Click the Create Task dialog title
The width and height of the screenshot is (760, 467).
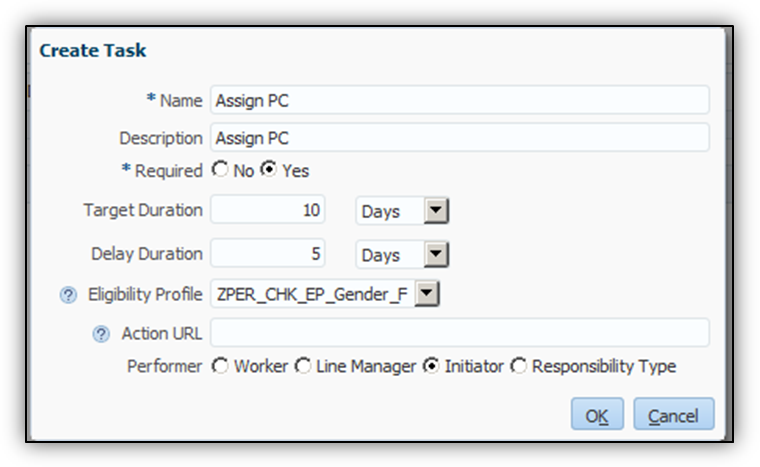point(93,50)
